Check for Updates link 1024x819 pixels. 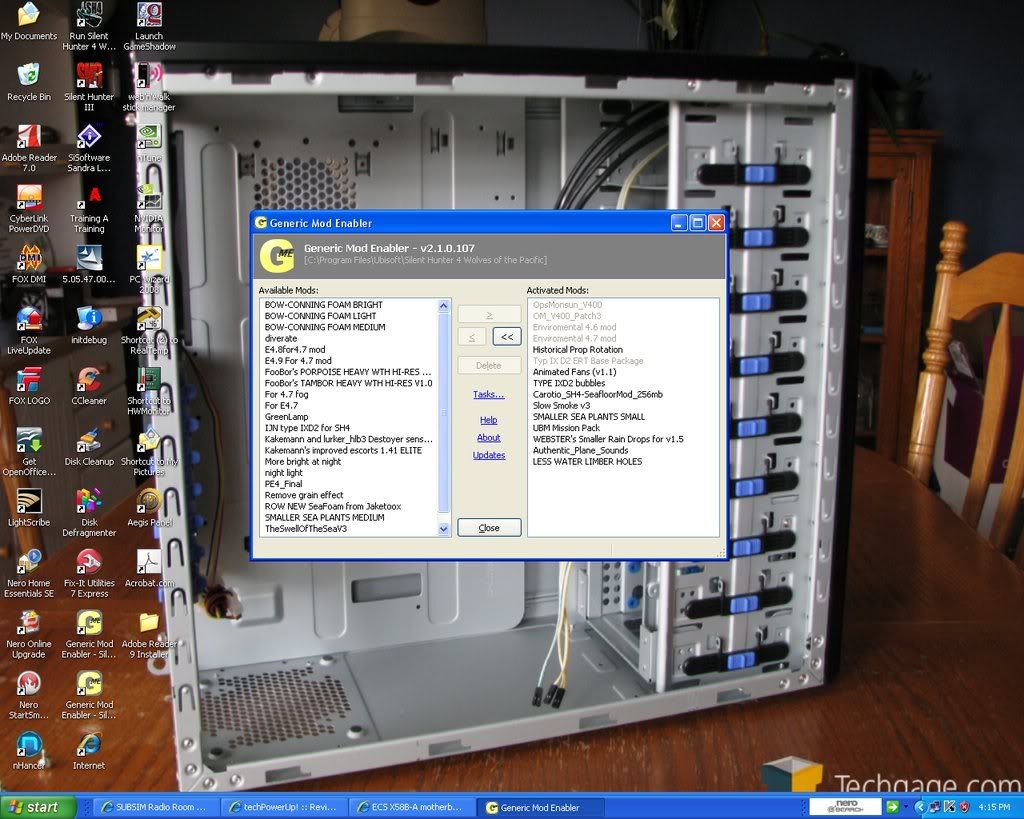tap(488, 455)
